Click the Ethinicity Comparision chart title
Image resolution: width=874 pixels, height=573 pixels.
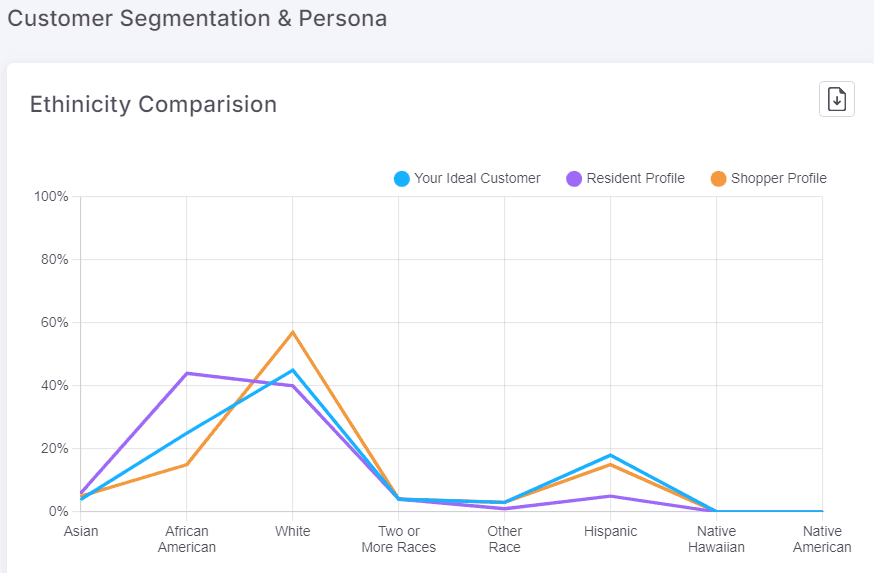(x=153, y=104)
